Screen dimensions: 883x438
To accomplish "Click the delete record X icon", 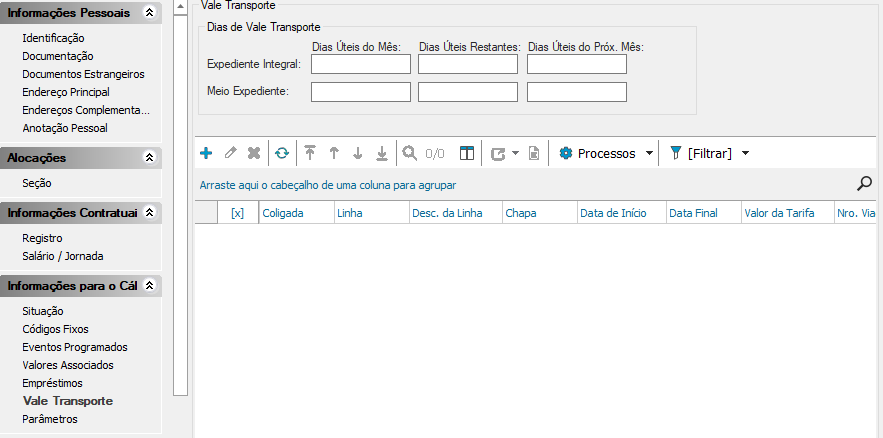I will (x=254, y=153).
